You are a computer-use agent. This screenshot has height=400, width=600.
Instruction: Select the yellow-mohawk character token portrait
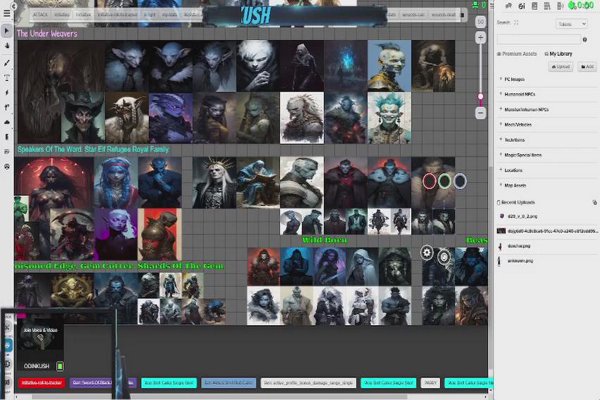(389, 66)
